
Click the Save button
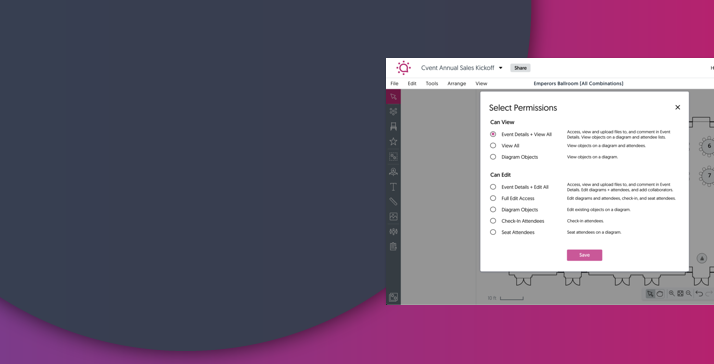click(584, 255)
